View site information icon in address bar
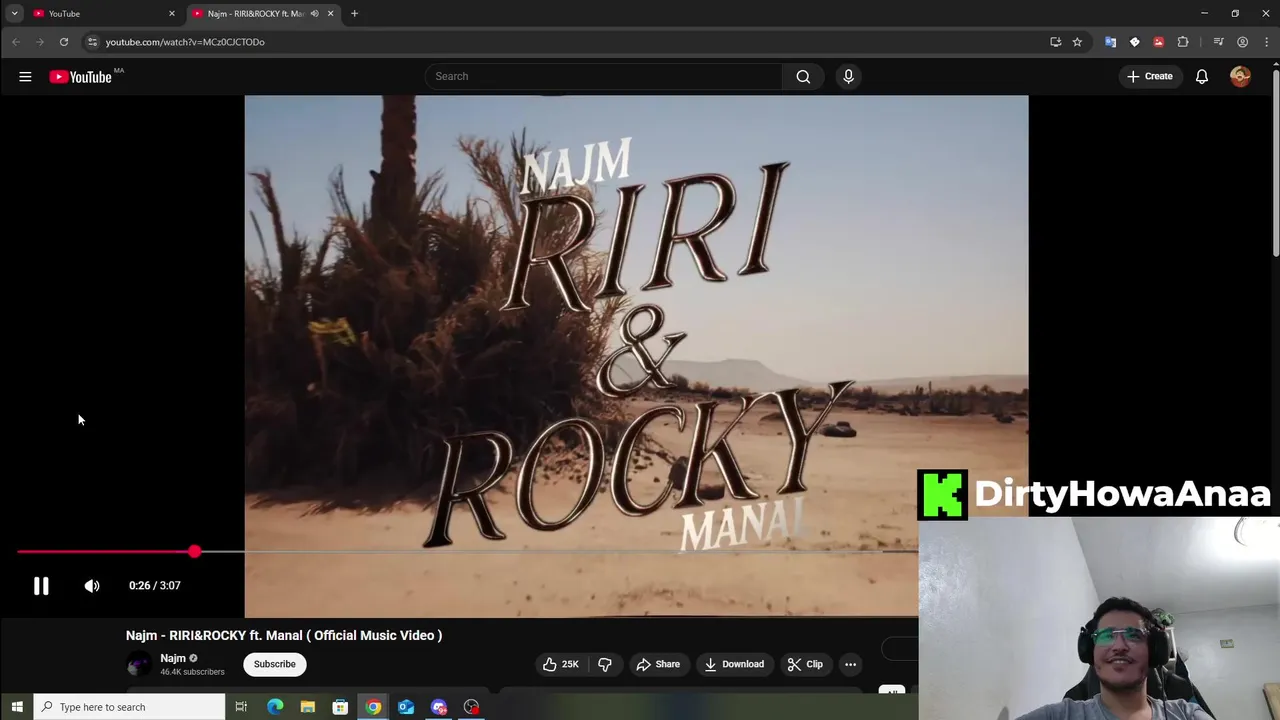1280x720 pixels. [92, 42]
